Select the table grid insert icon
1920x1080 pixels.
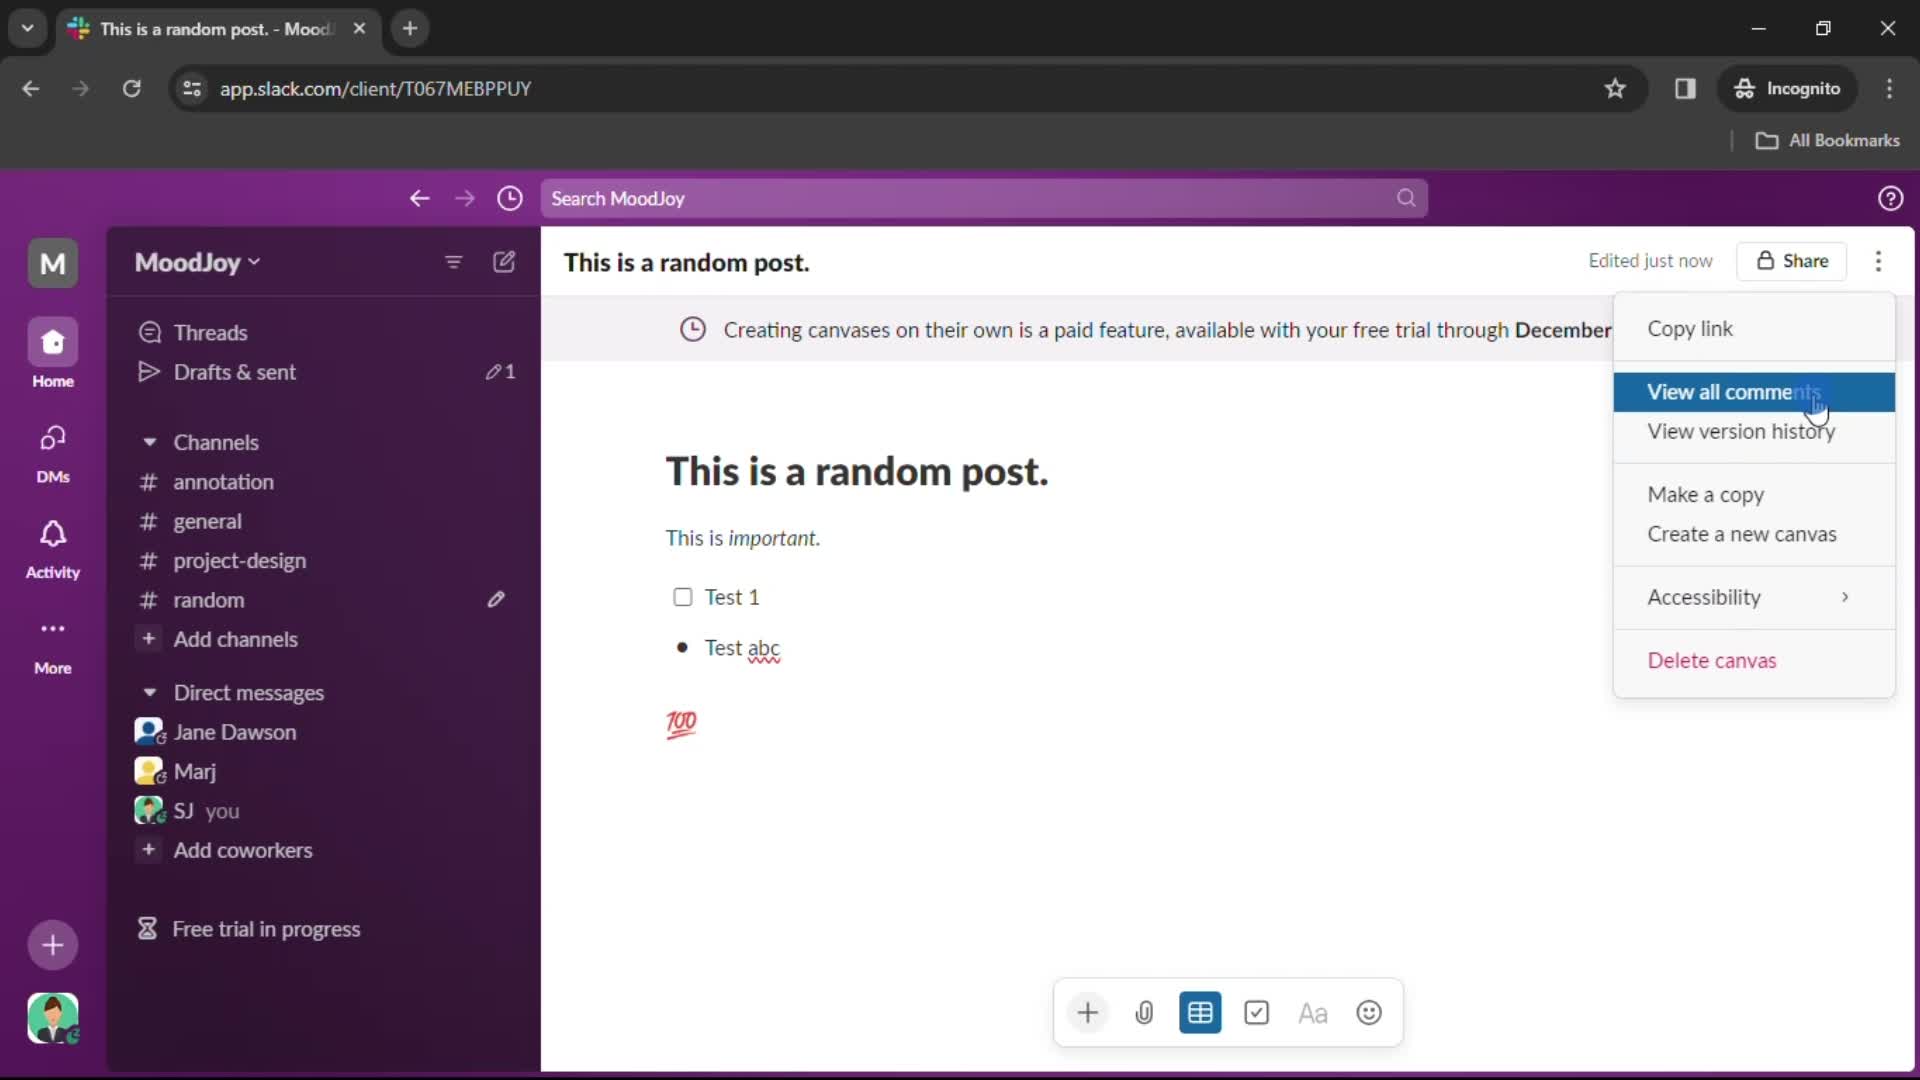1200,1013
